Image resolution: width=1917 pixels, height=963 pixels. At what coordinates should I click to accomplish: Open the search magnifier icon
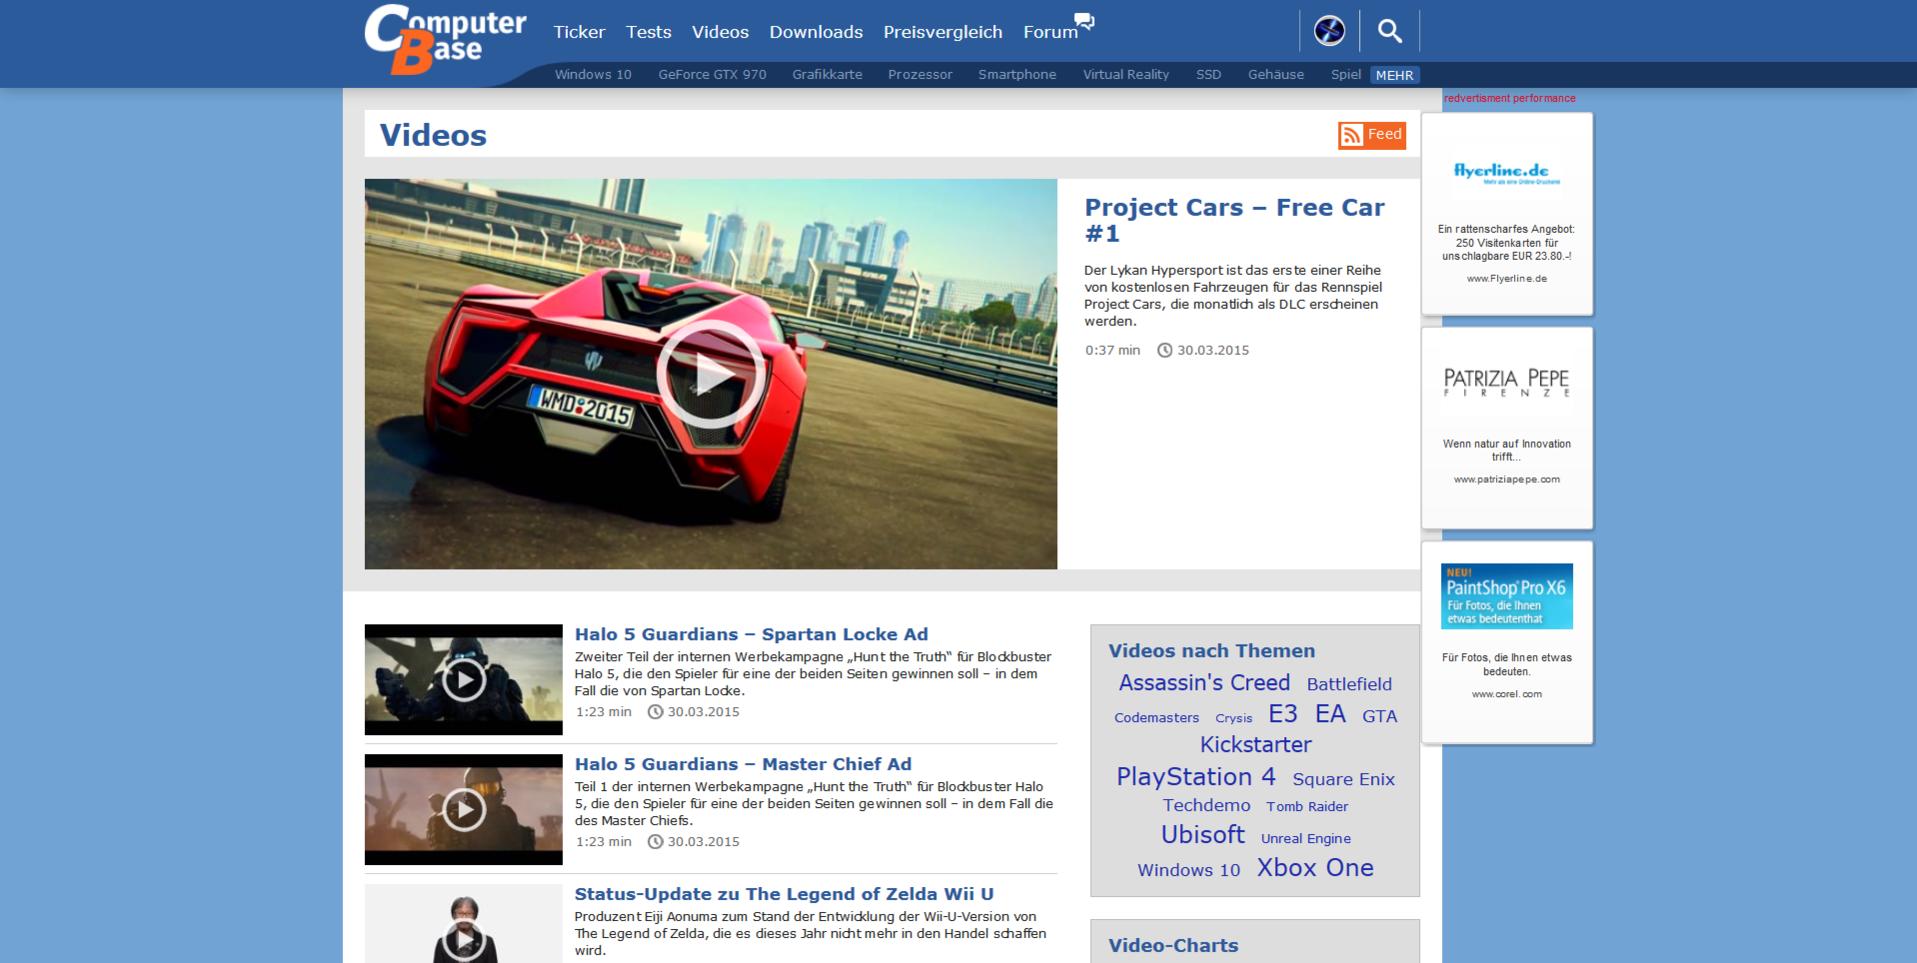tap(1389, 31)
